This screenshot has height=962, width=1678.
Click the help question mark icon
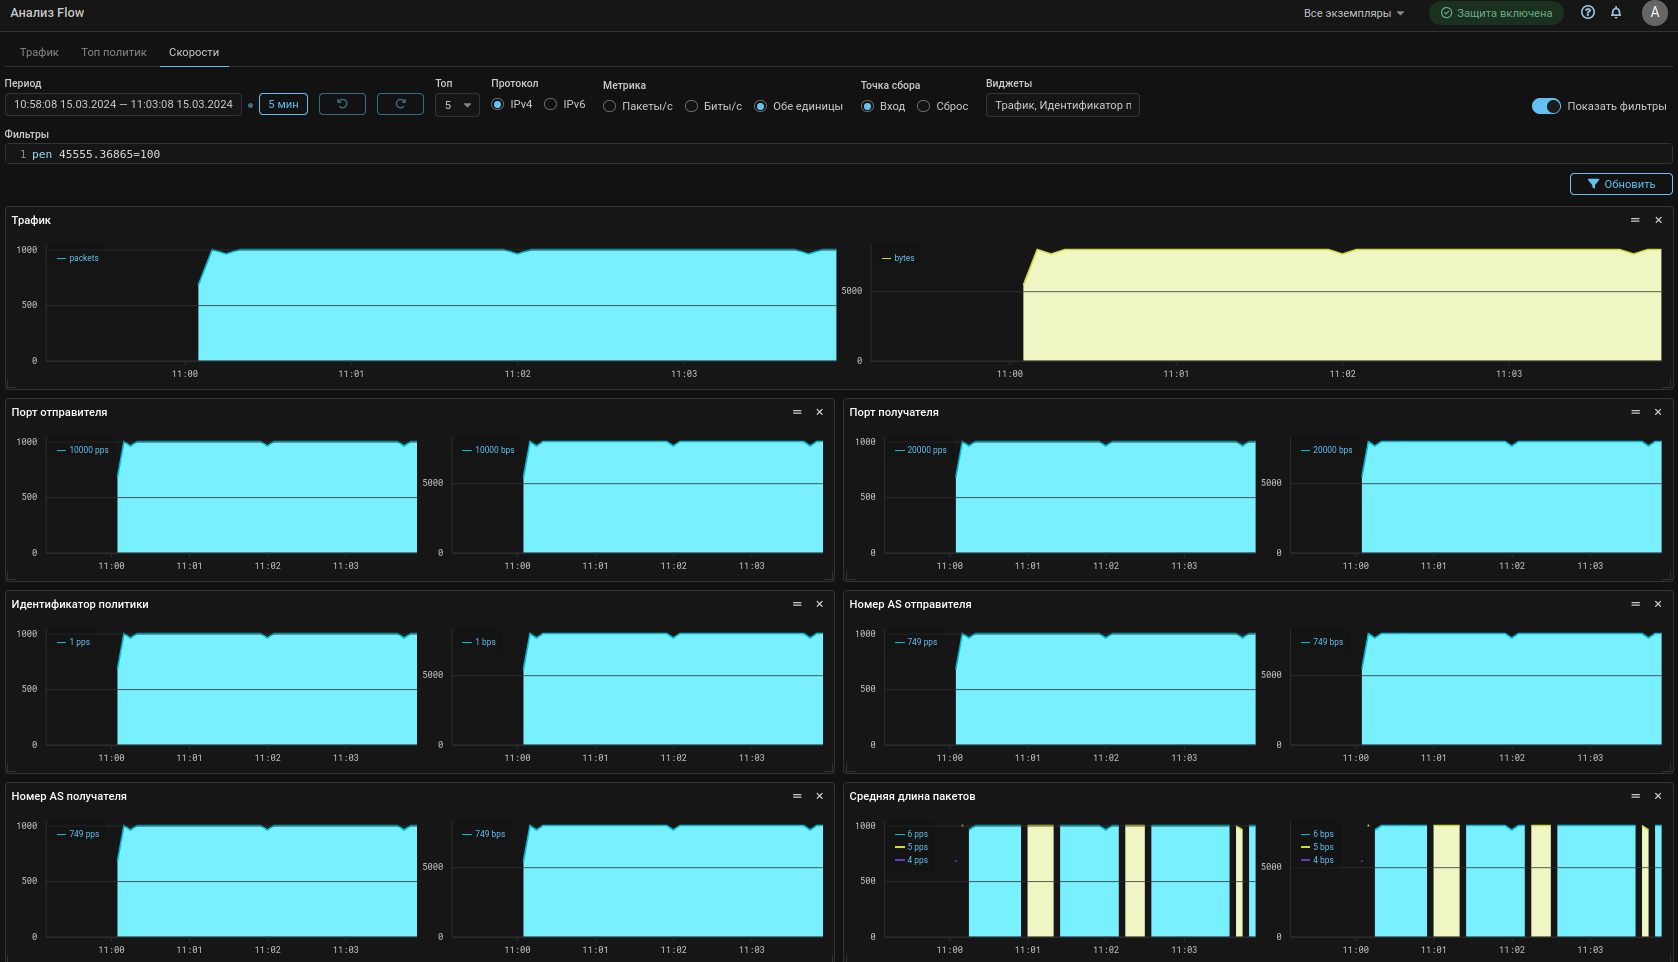1587,13
